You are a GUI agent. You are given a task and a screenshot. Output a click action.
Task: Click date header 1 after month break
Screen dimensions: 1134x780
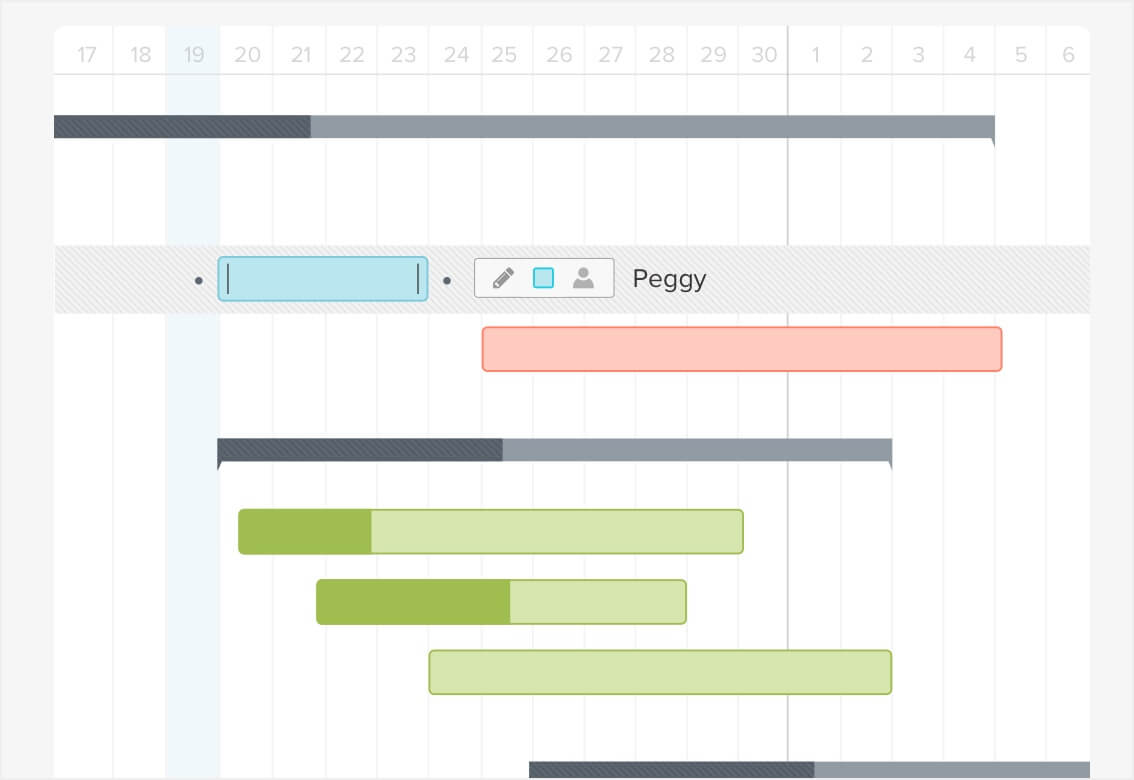pyautogui.click(x=815, y=54)
